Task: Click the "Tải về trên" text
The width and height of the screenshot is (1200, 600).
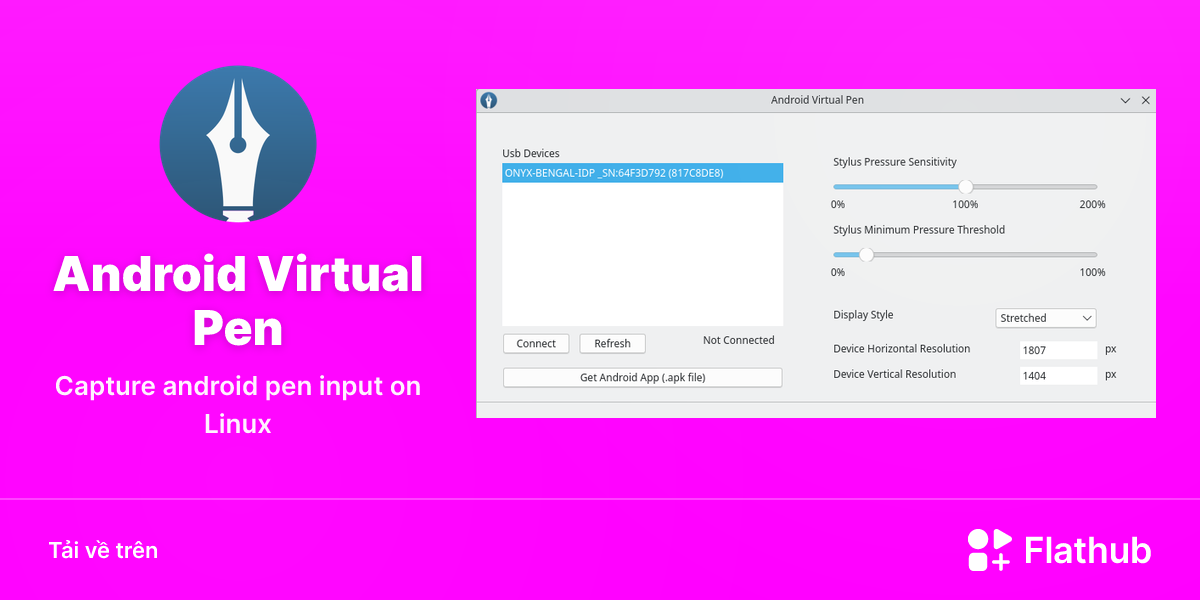Action: click(103, 550)
